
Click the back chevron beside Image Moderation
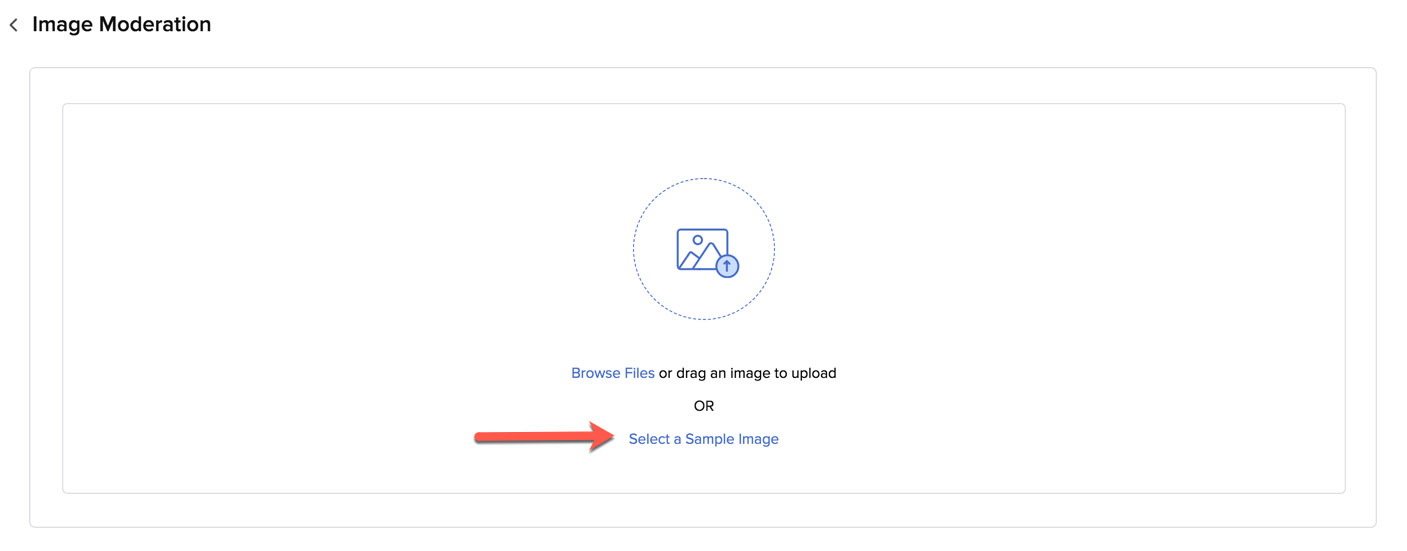coord(13,25)
